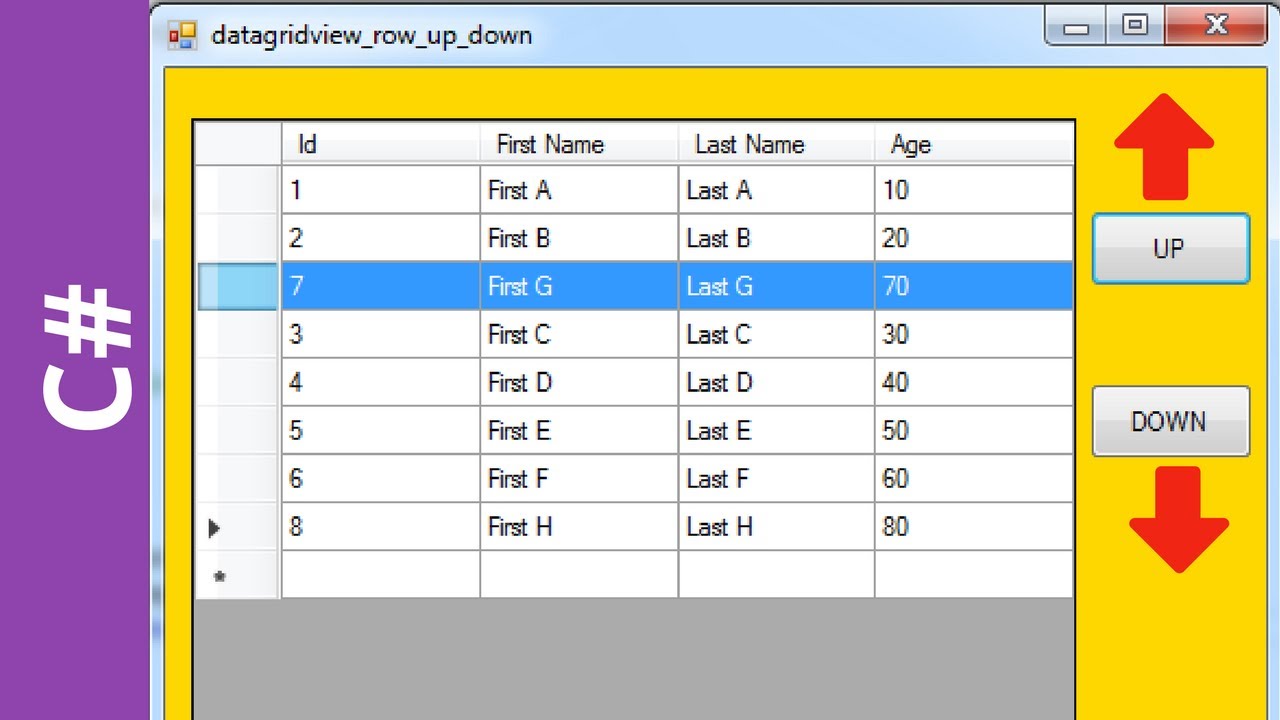Select cell "Last D"

tap(776, 382)
